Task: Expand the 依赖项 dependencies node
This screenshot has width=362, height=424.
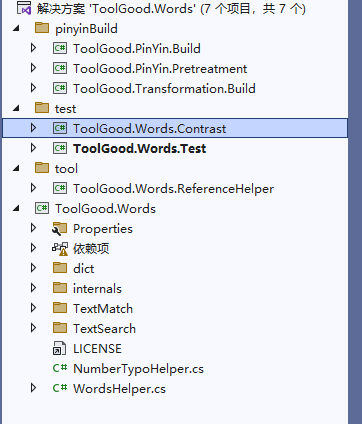Action: click(x=33, y=248)
